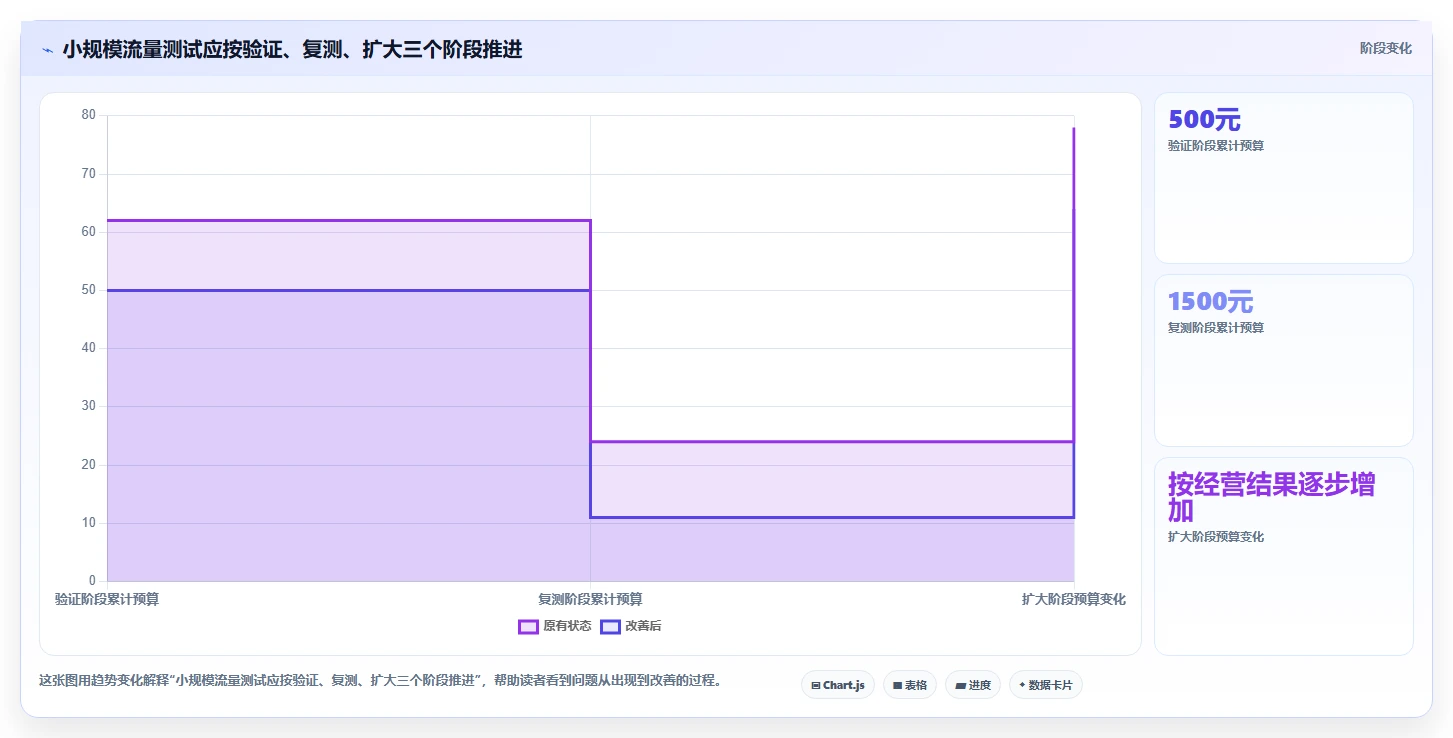Click the 验证阶段累计预算 axis label
The image size is (1453, 738).
point(107,600)
